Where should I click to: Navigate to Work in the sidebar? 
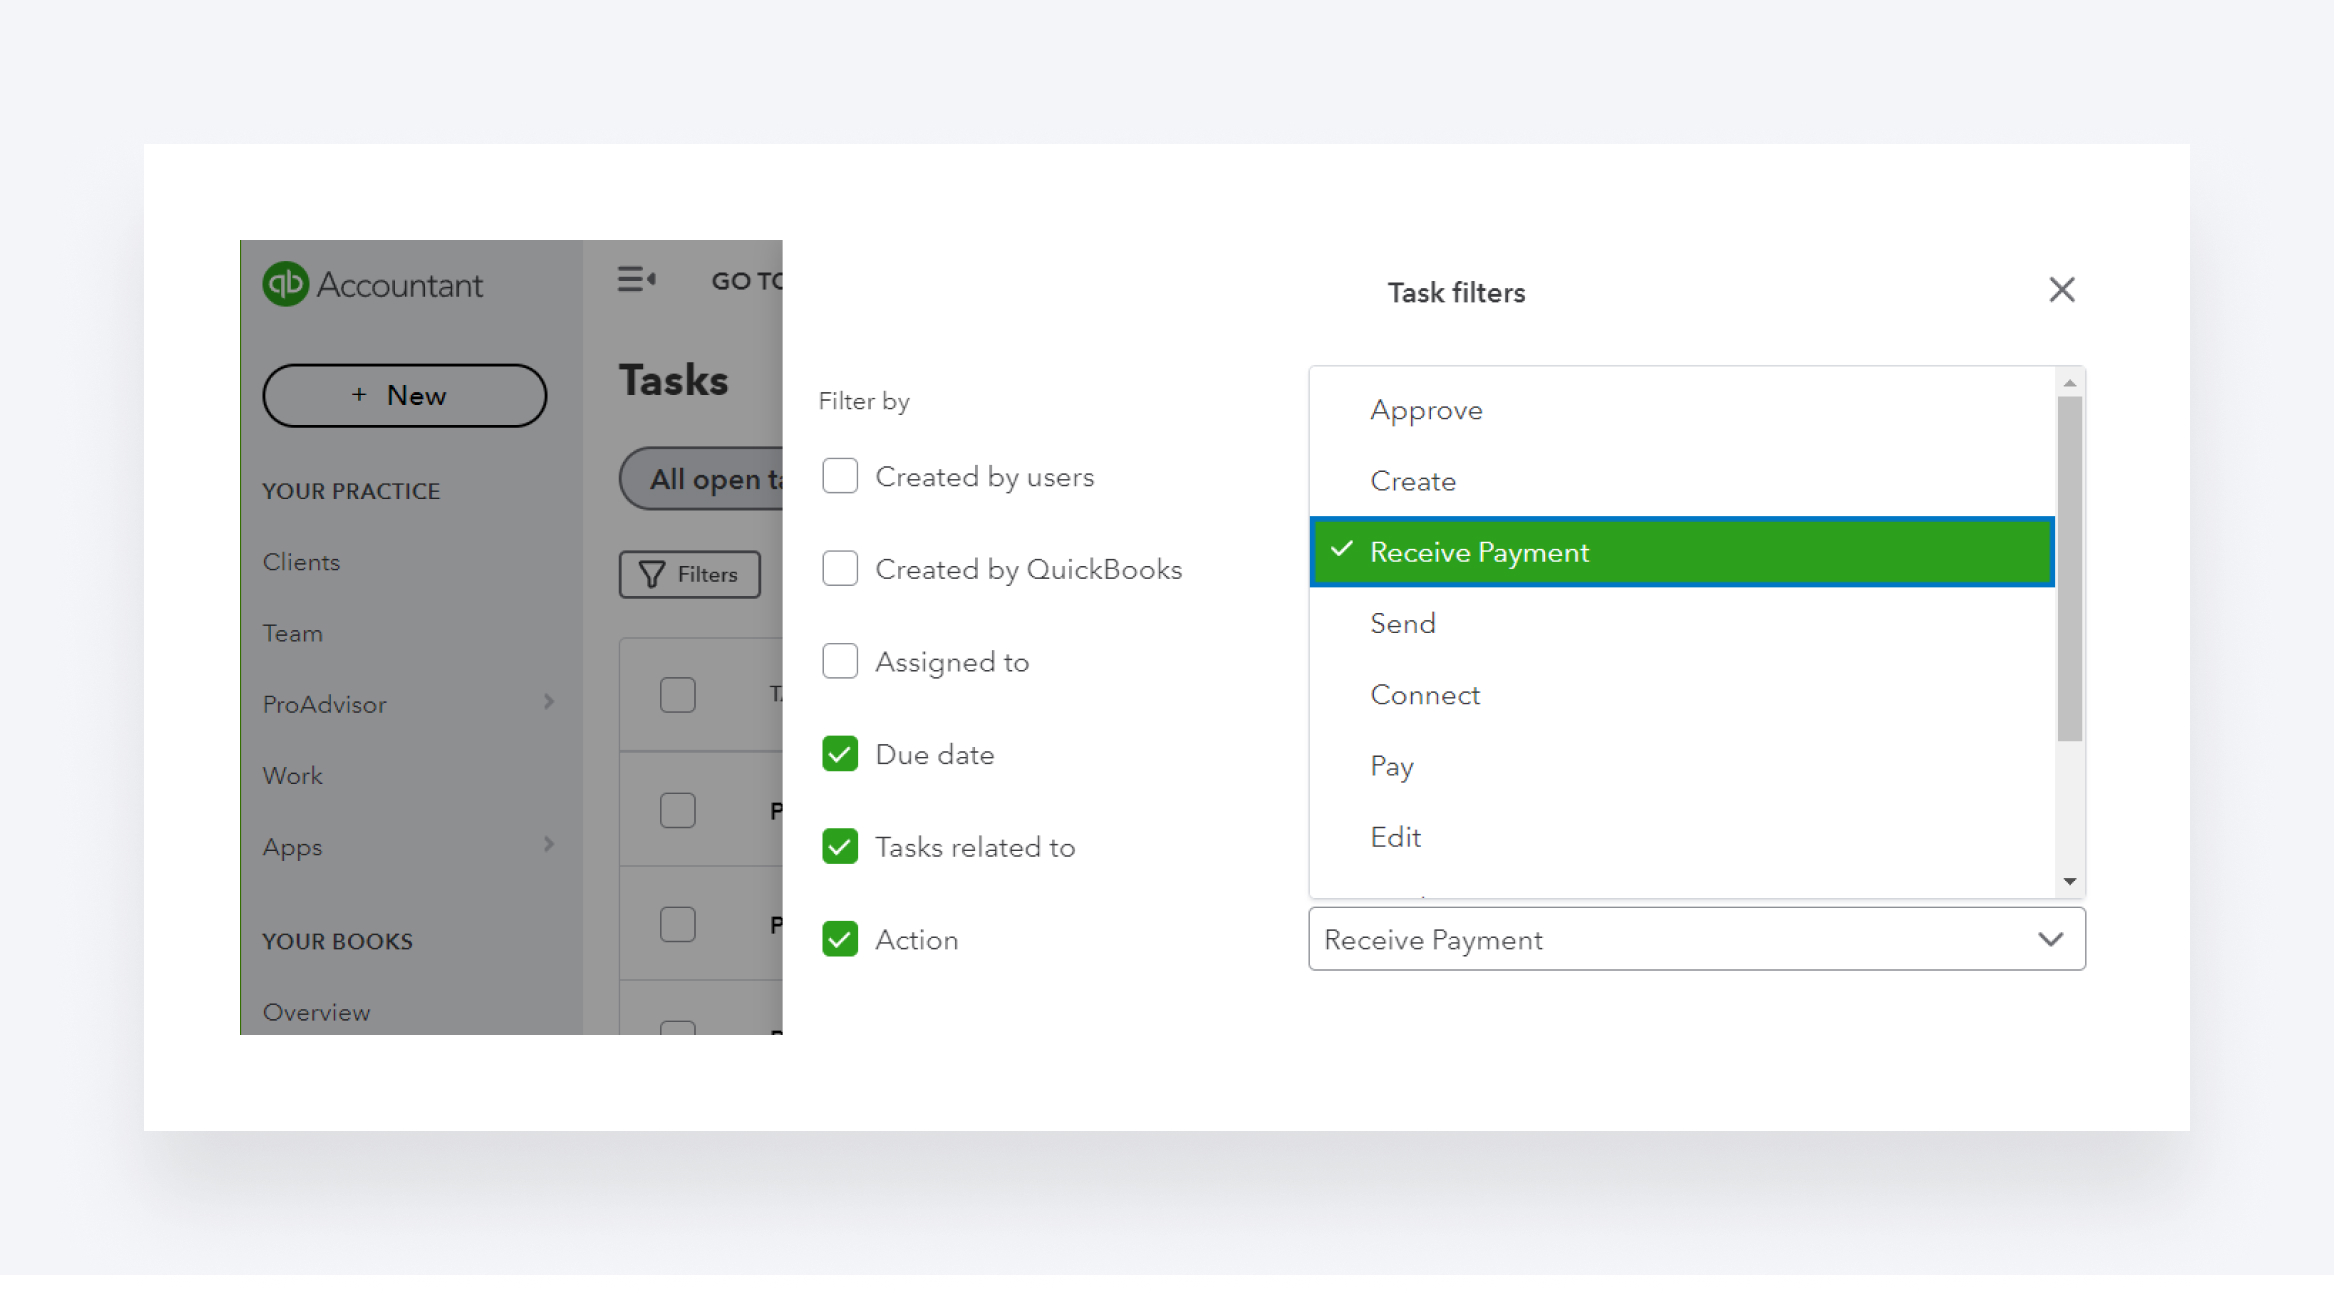(291, 775)
